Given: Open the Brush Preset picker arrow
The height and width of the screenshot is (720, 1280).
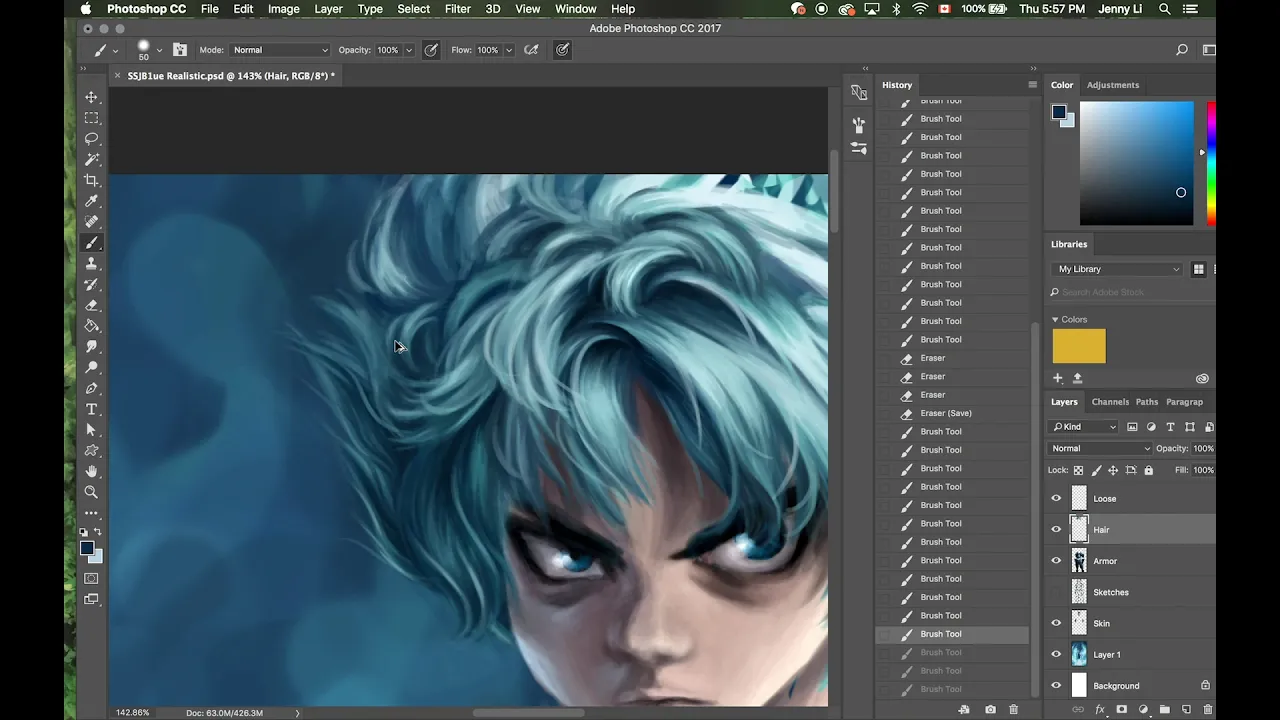Looking at the screenshot, I should (160, 50).
